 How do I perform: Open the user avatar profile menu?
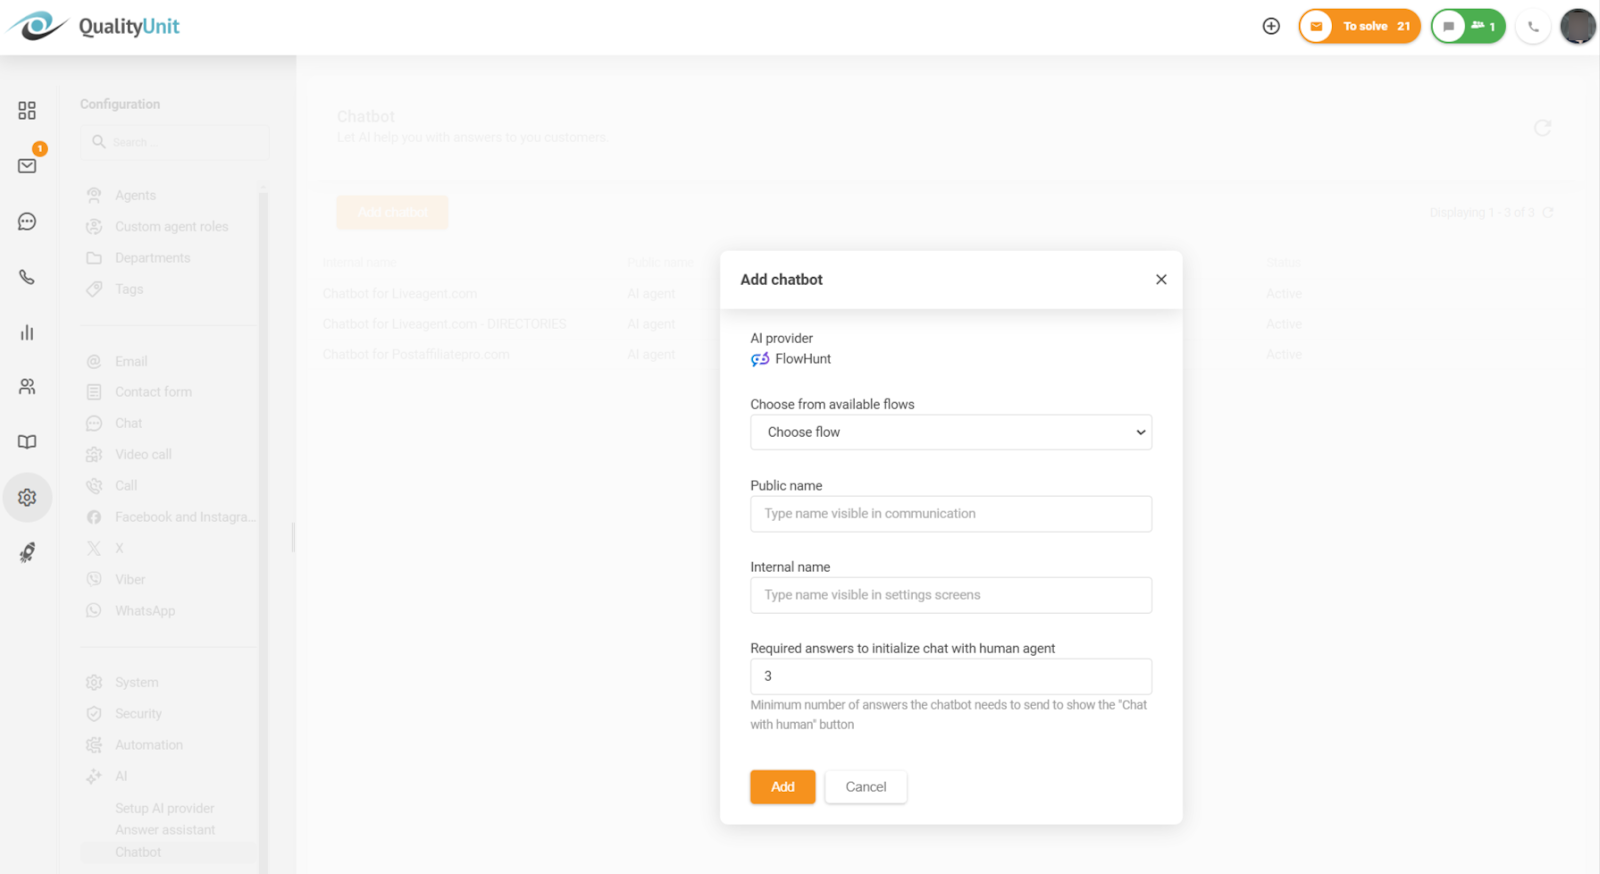pyautogui.click(x=1577, y=26)
